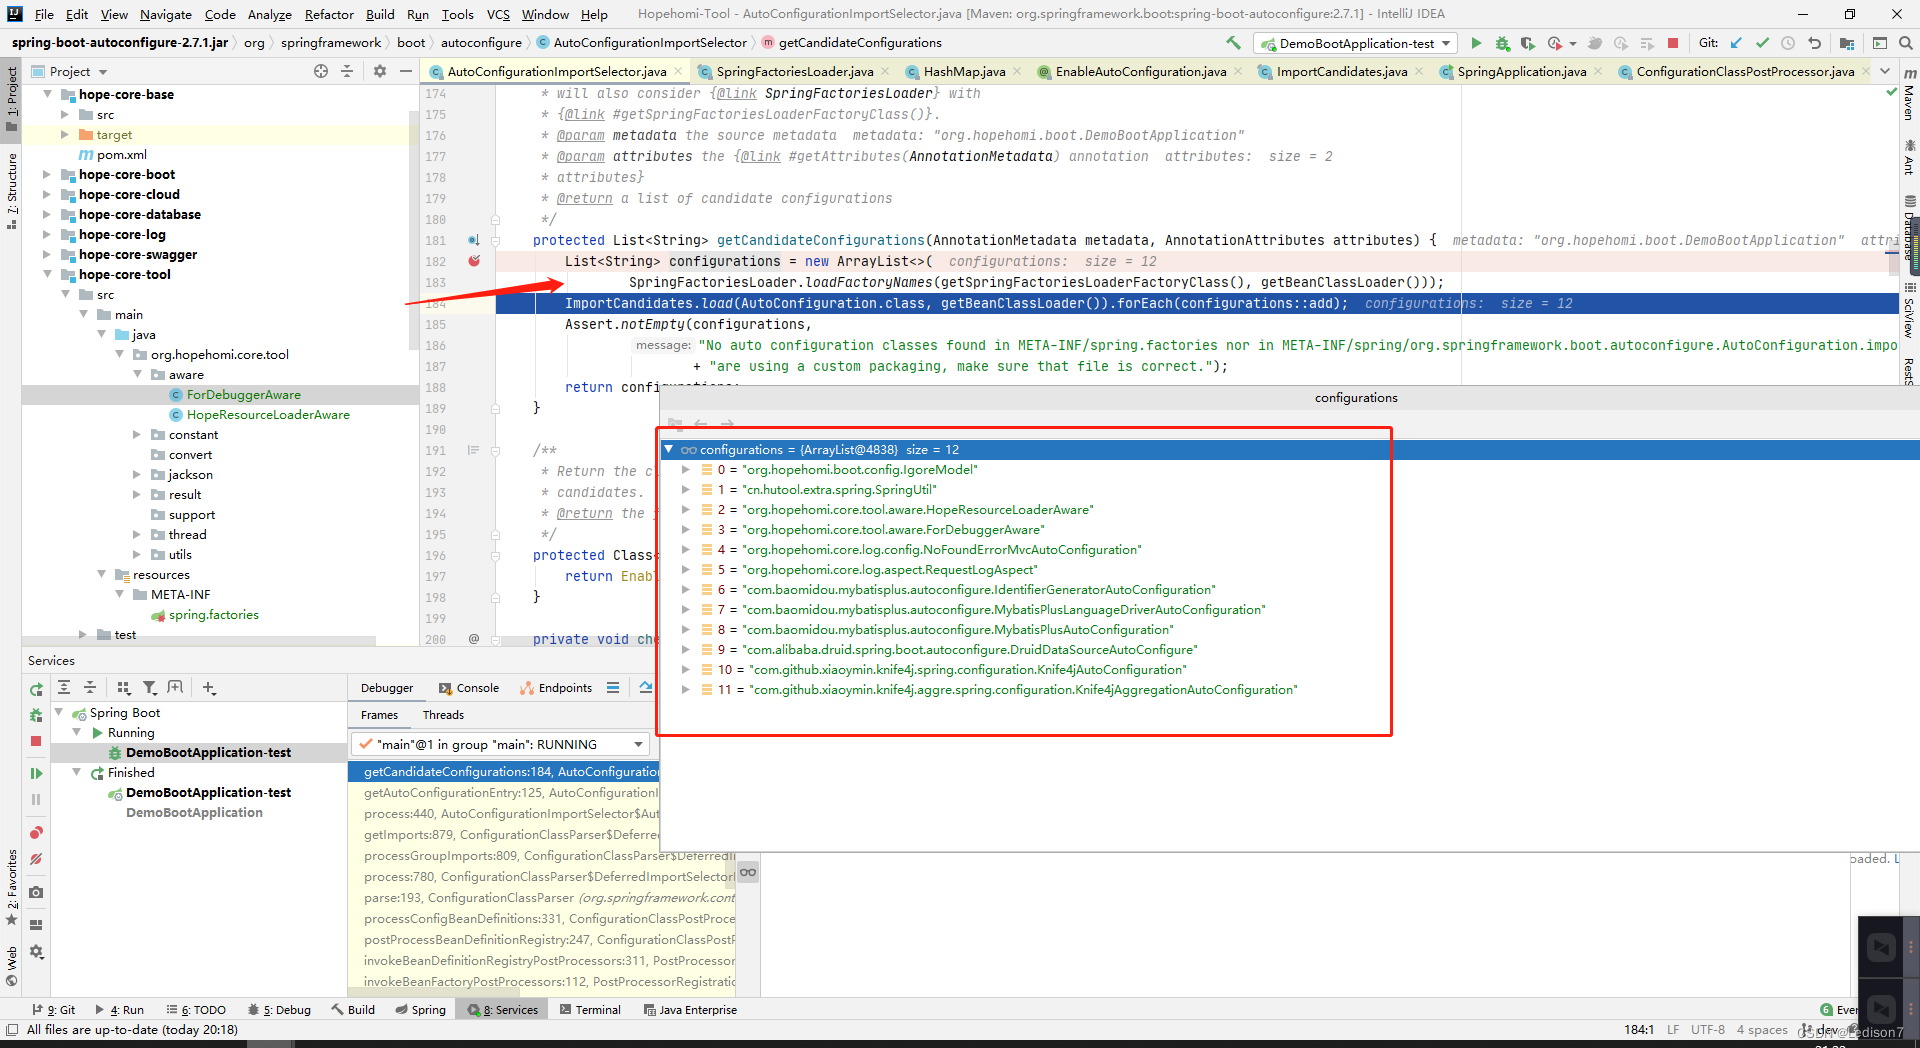Toggle Mute Breakpoints icon in the Services sidebar
1920x1048 pixels.
click(x=36, y=859)
